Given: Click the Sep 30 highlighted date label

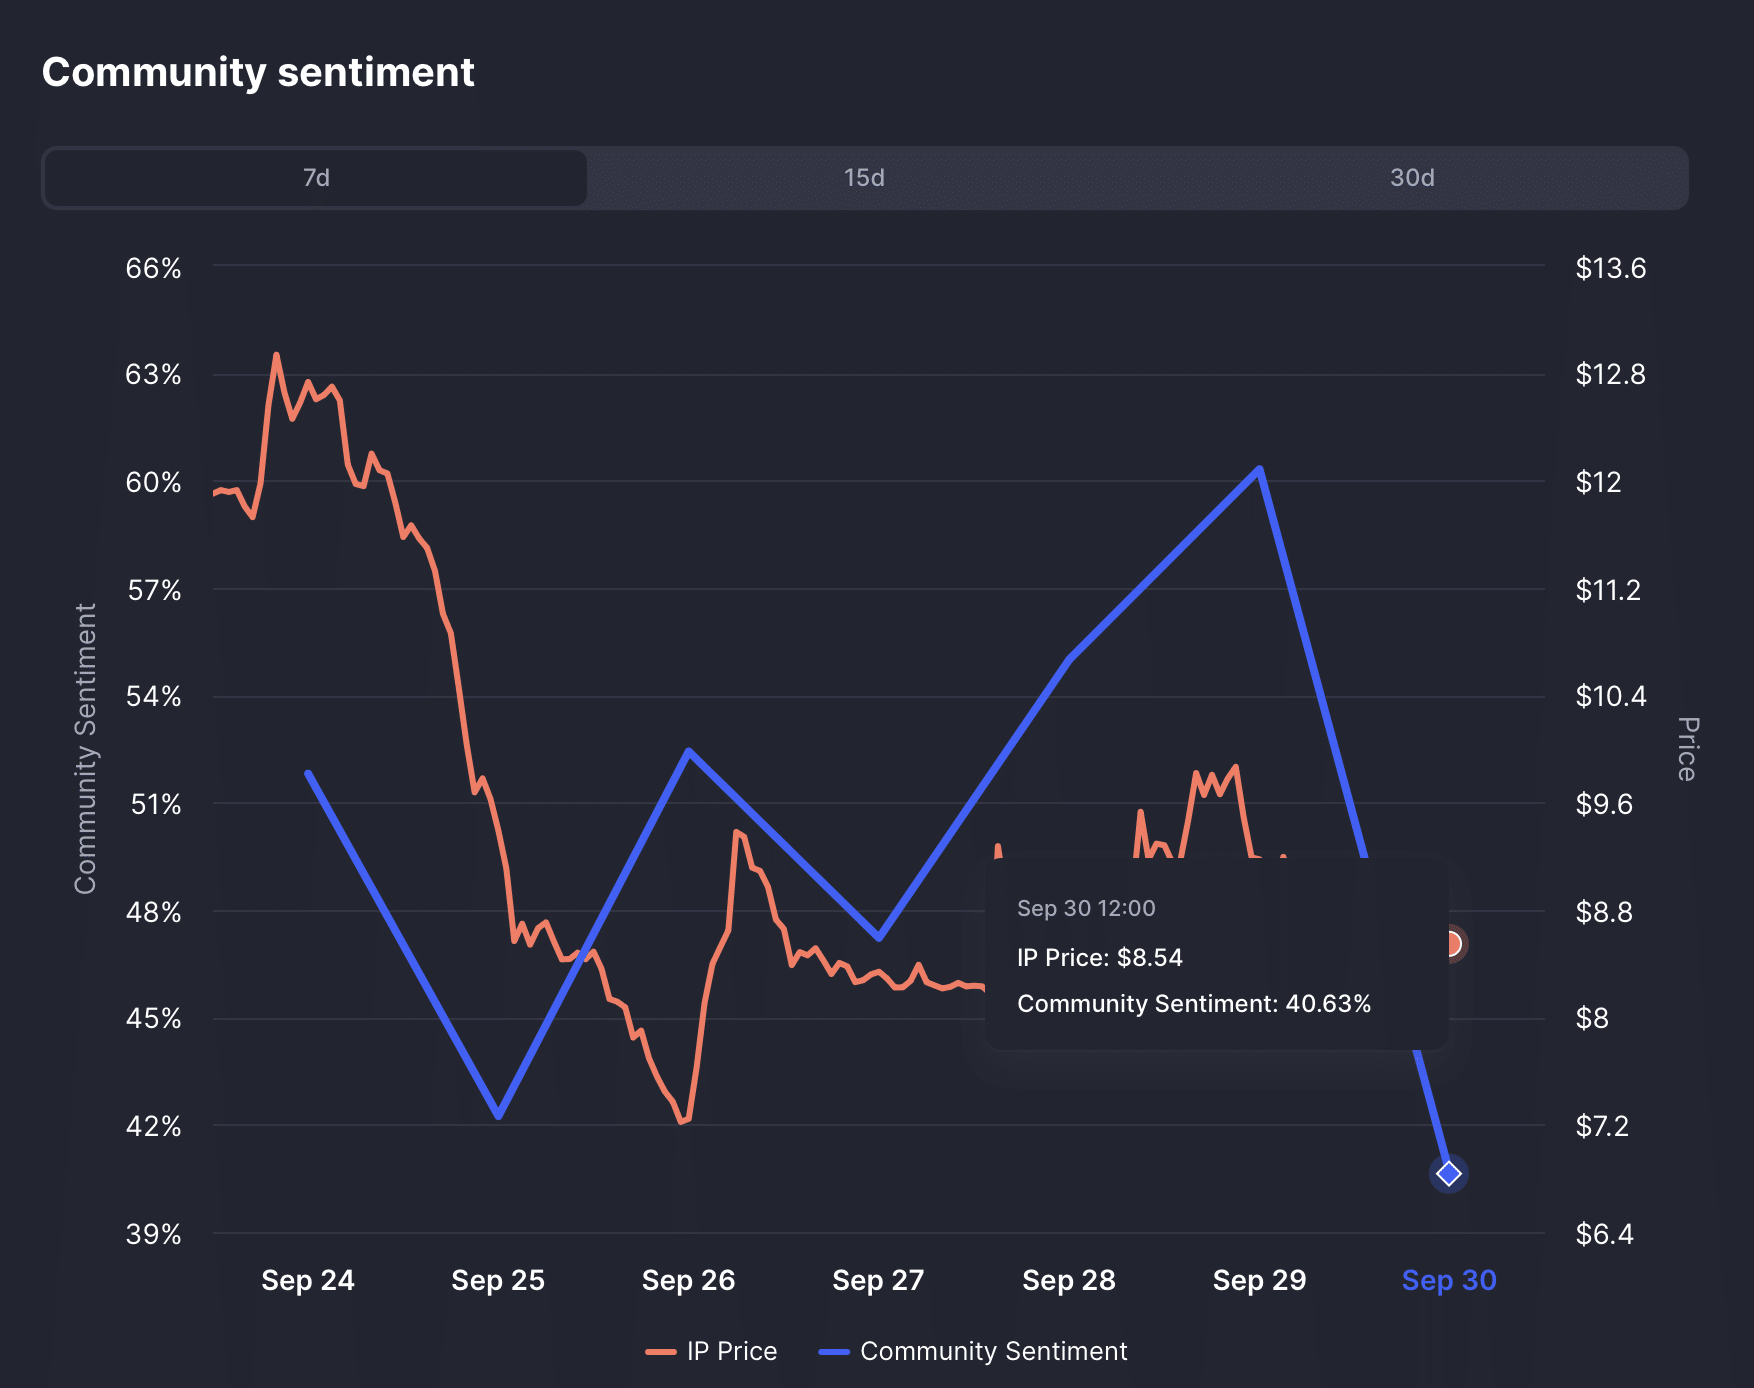Looking at the screenshot, I should tap(1448, 1280).
